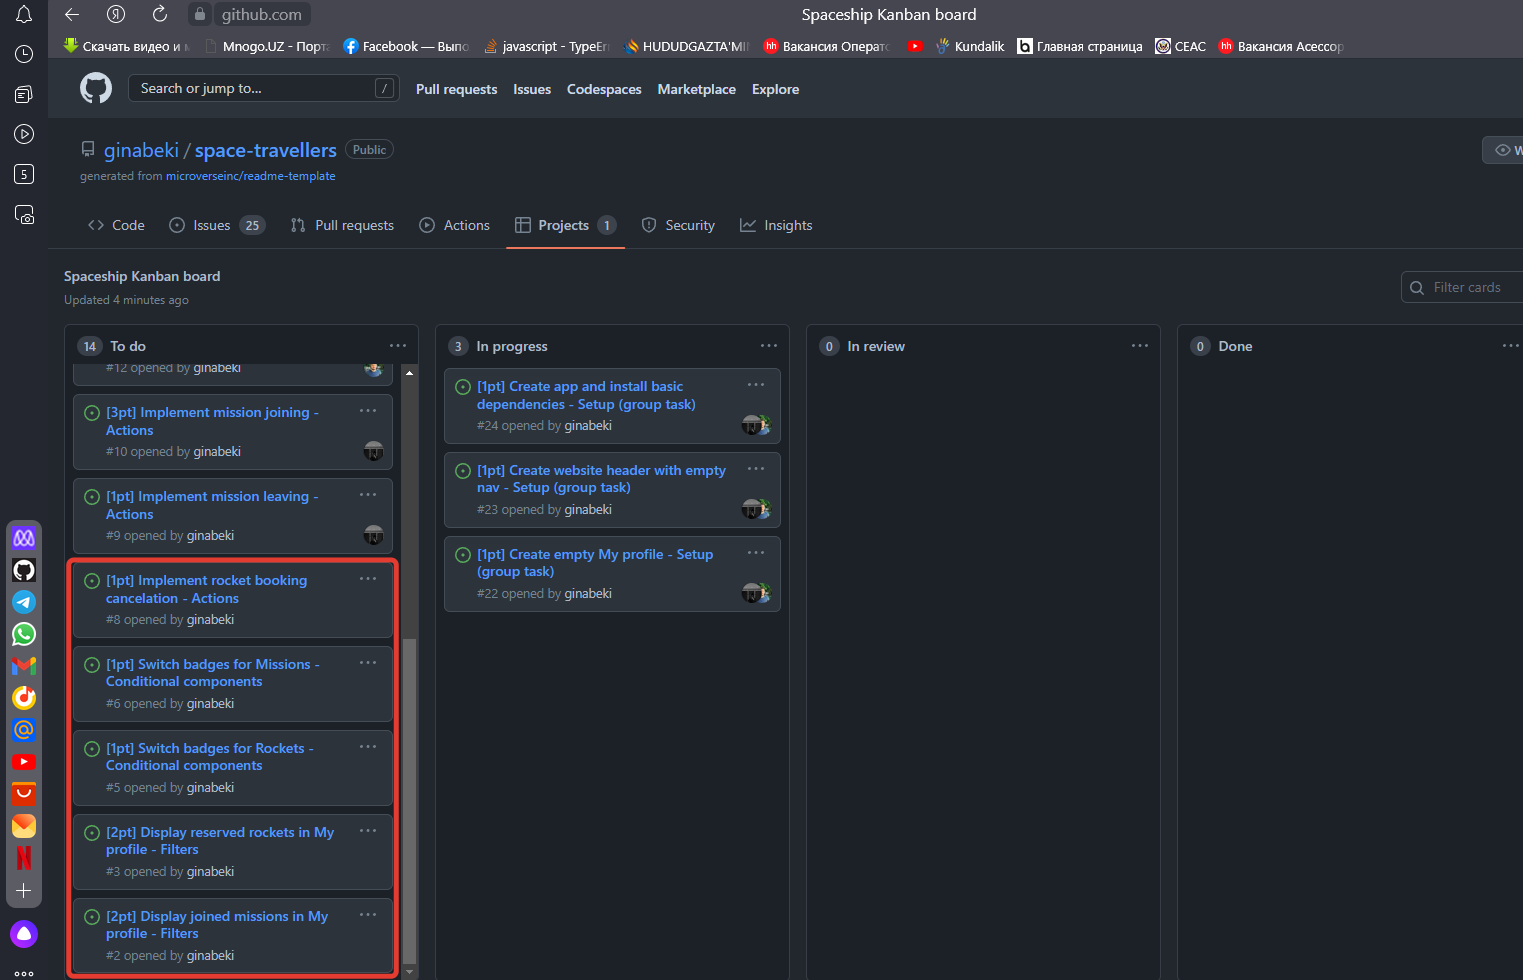Open Messenger from the sidebar
This screenshot has height=980, width=1523.
coord(24,537)
